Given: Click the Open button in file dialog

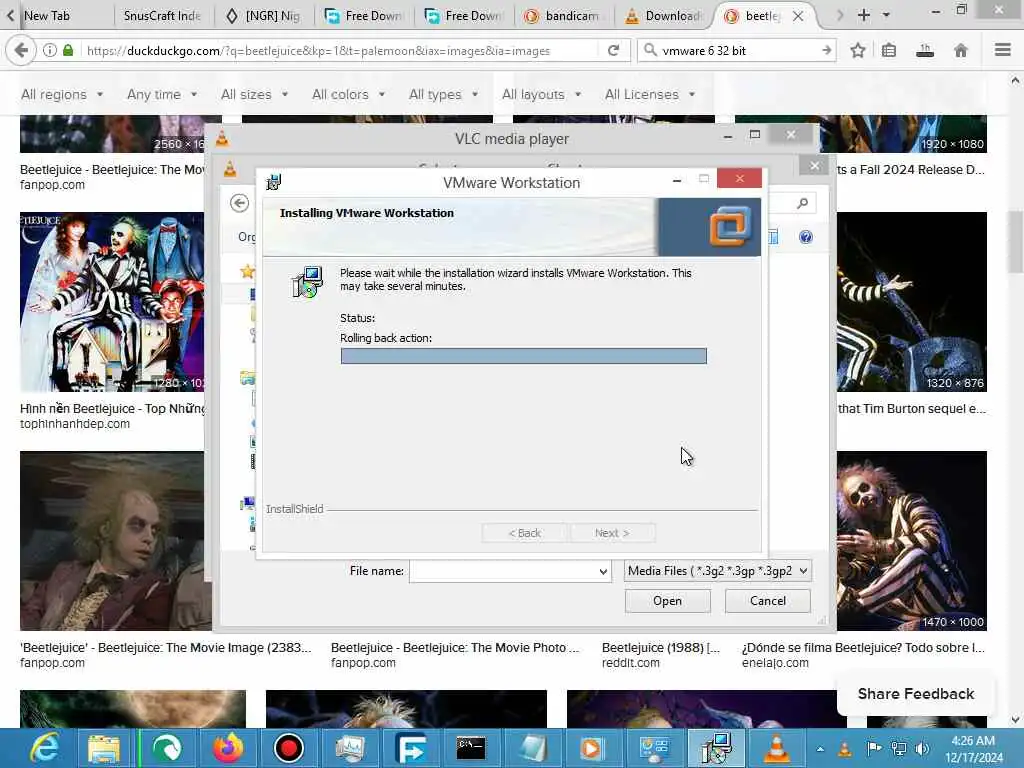Looking at the screenshot, I should click(x=667, y=601).
